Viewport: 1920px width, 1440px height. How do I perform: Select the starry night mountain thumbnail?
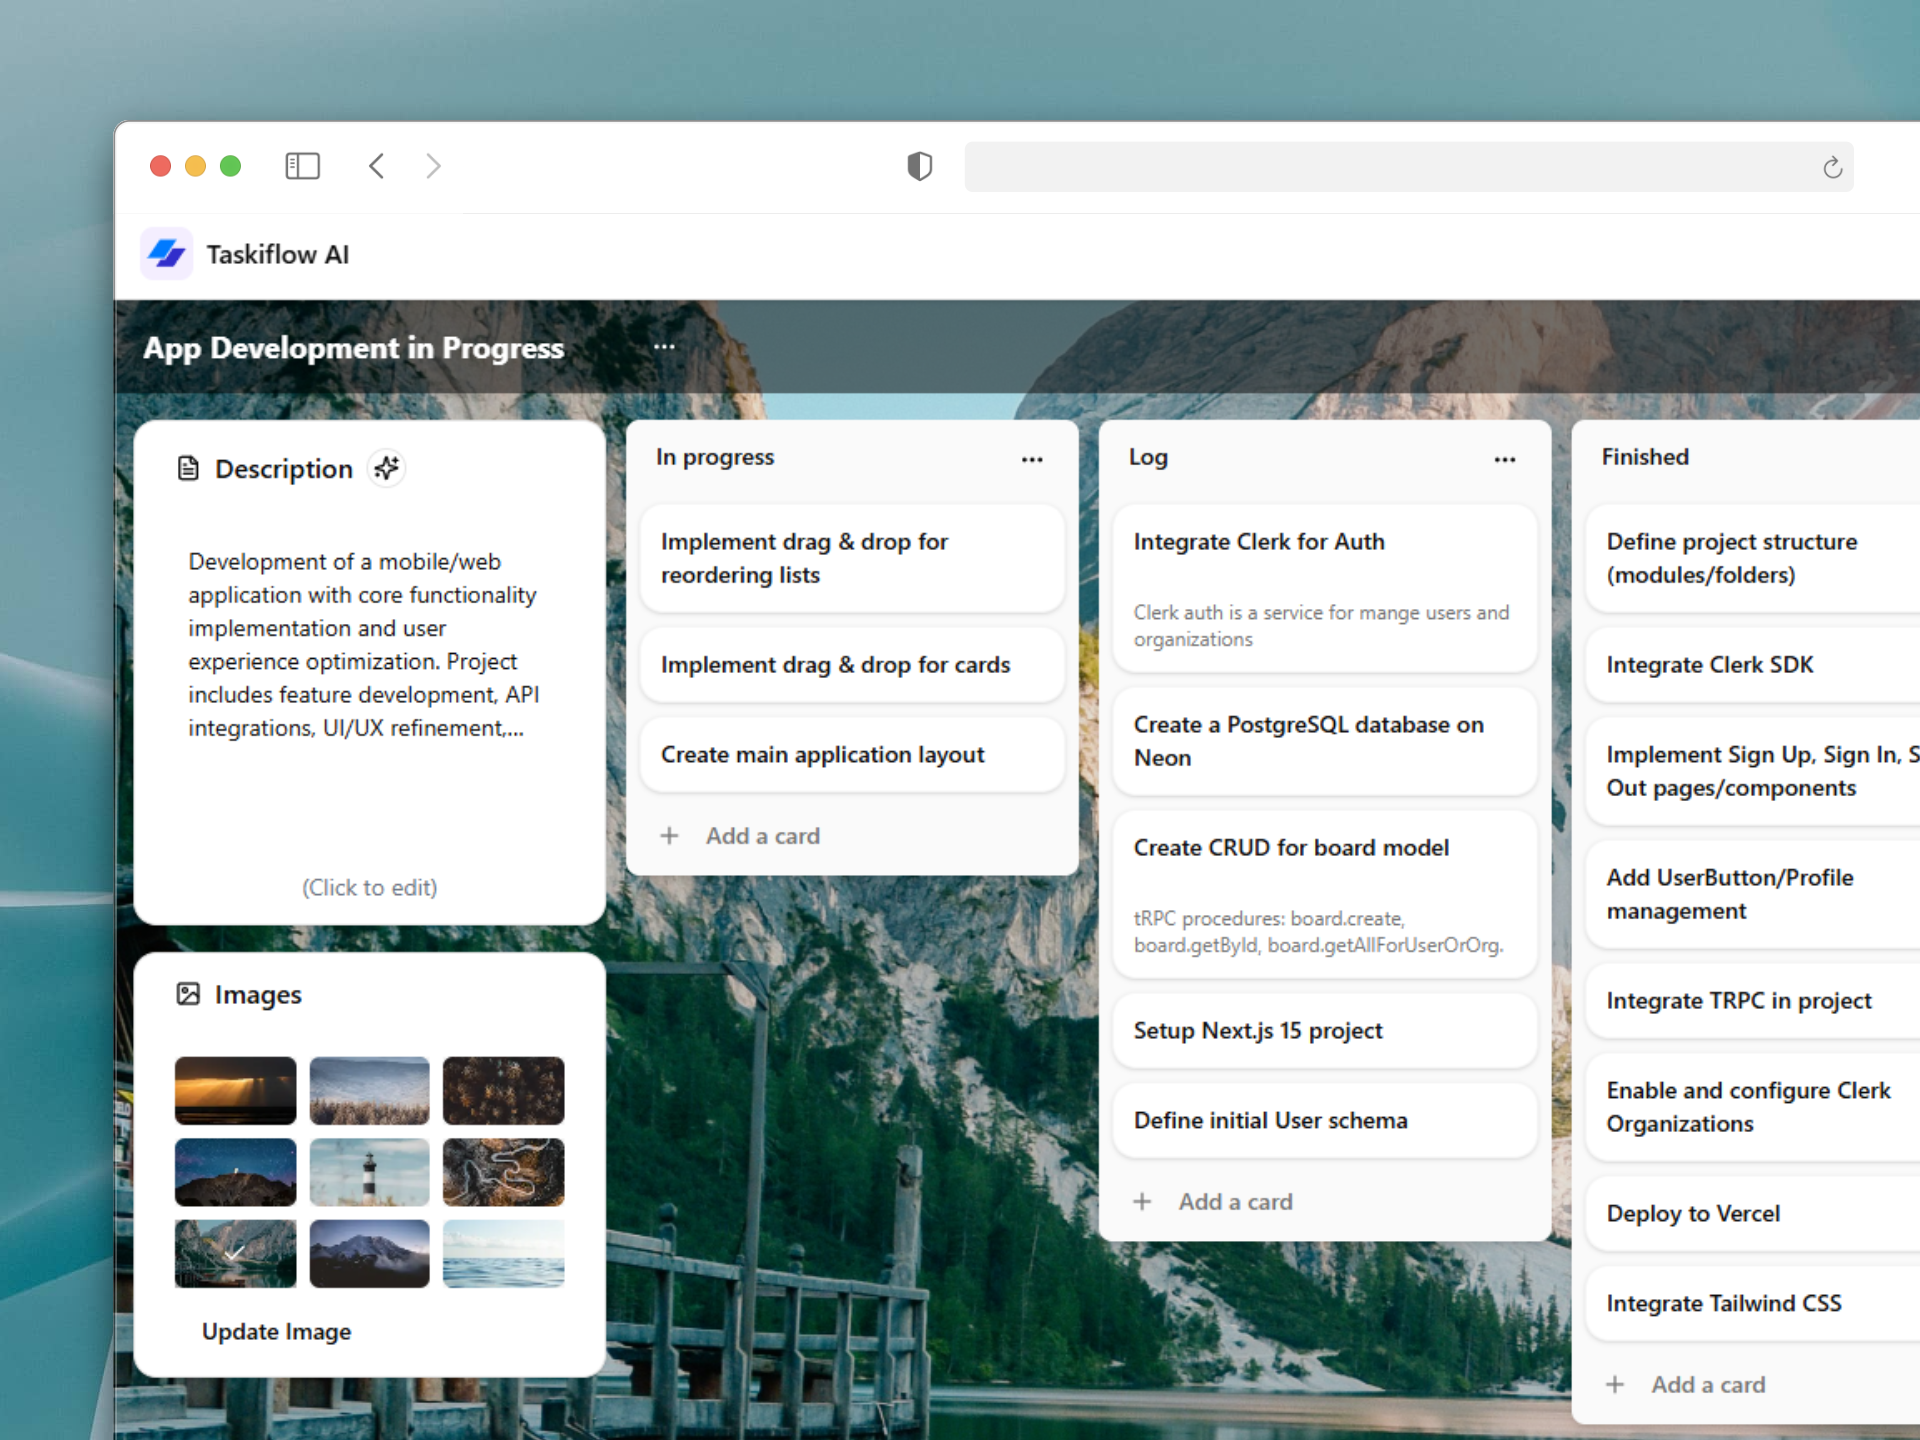pyautogui.click(x=235, y=1172)
